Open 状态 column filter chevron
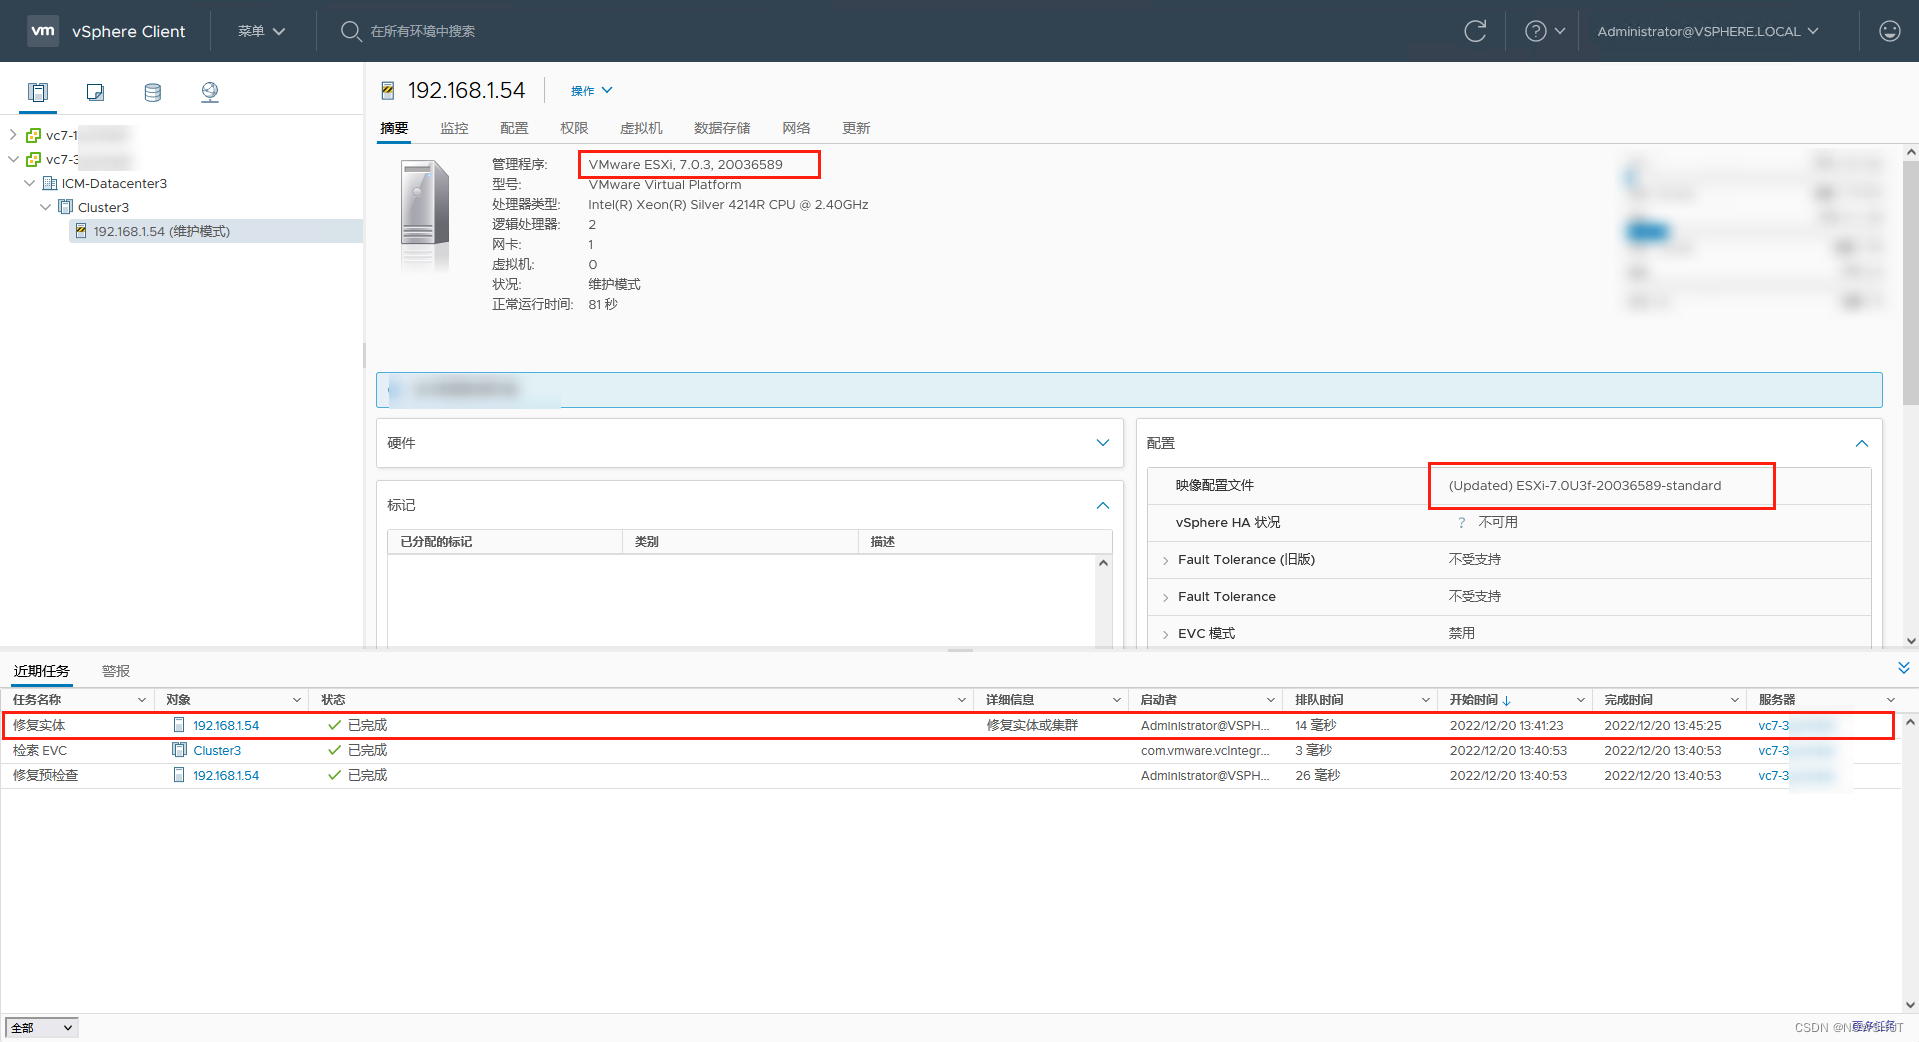The width and height of the screenshot is (1919, 1042). tap(961, 700)
